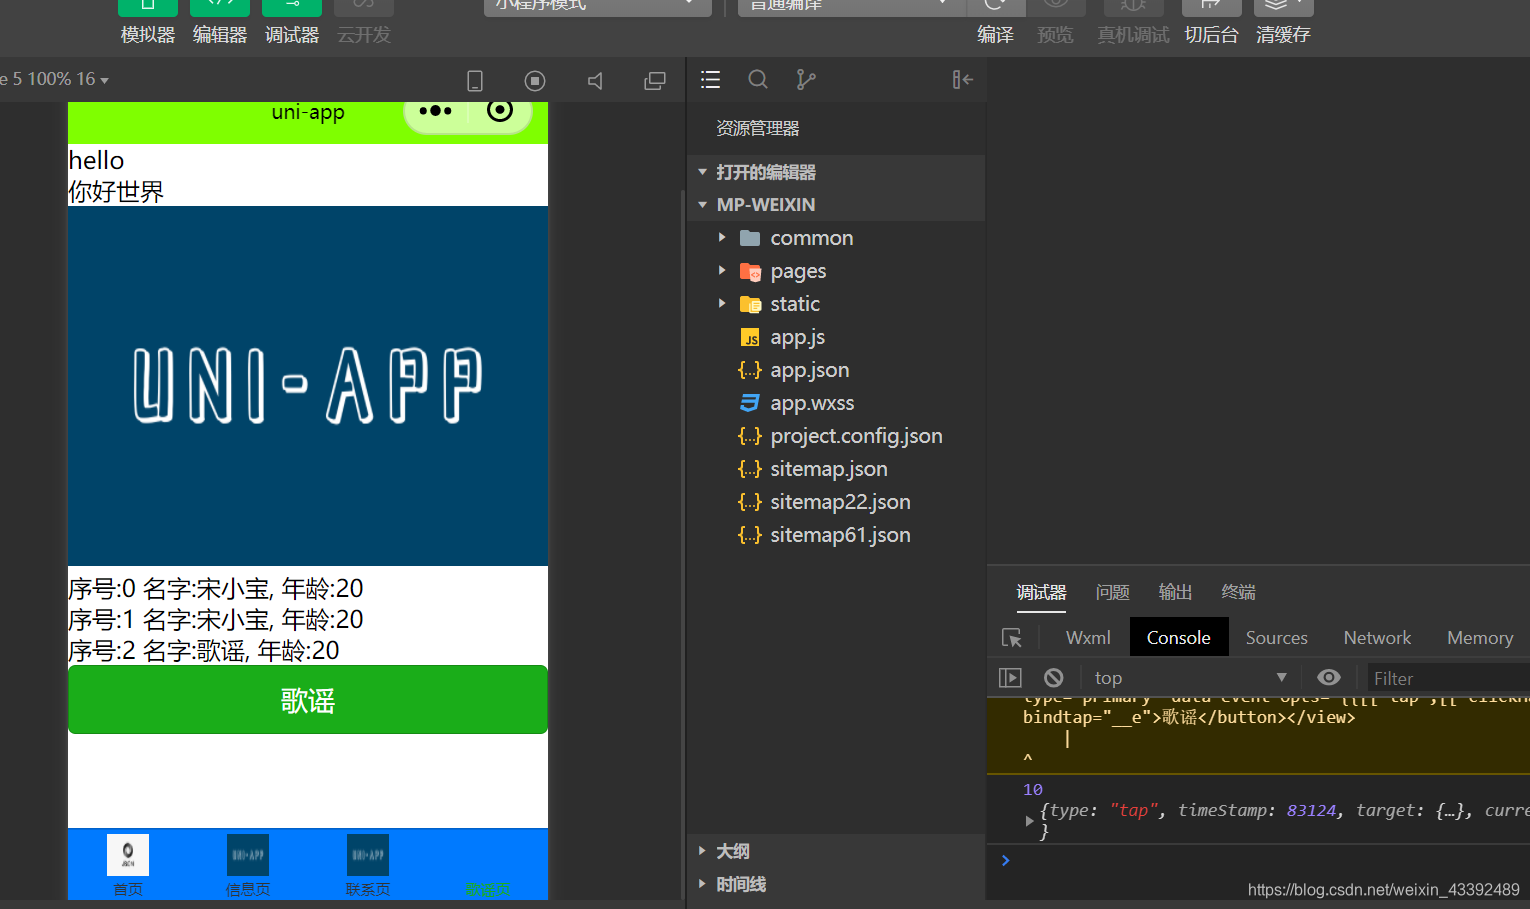The width and height of the screenshot is (1530, 909).
Task: Switch to 问题 problems tab
Action: (x=1112, y=592)
